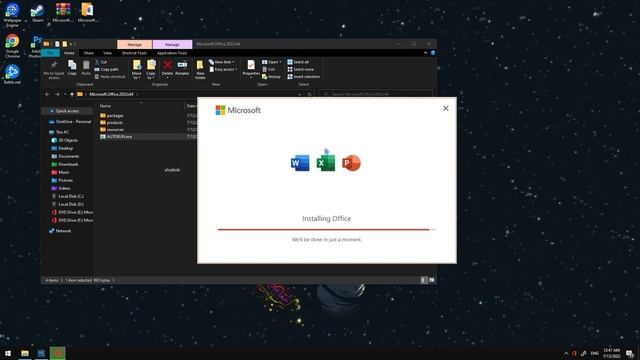Open the File tab in File Explorer

(51, 53)
